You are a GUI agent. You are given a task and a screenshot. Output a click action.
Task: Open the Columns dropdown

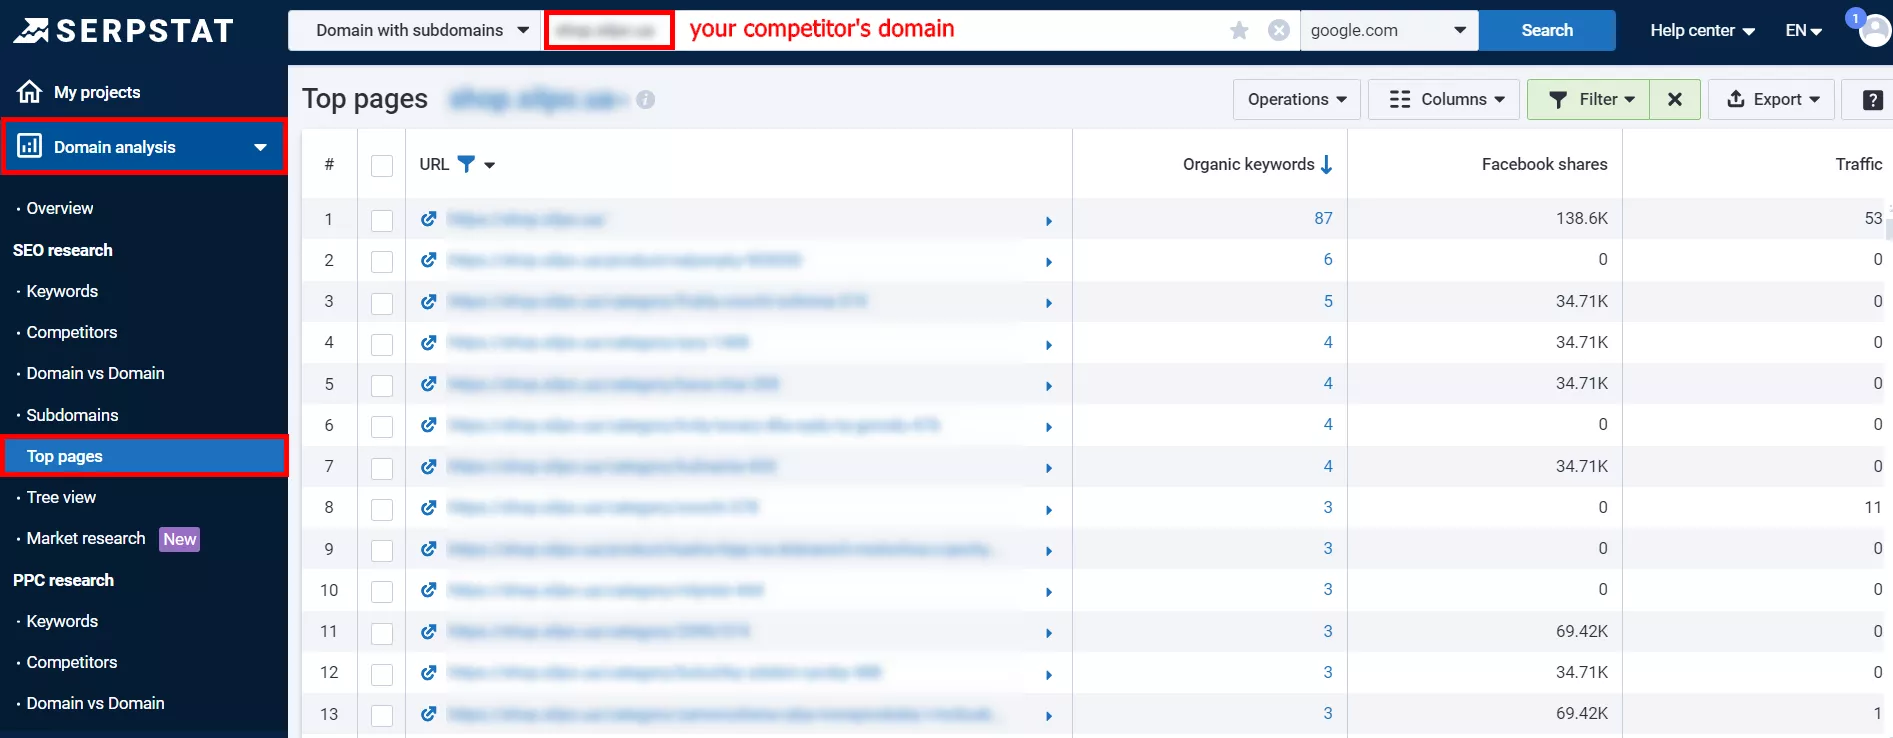pyautogui.click(x=1444, y=99)
